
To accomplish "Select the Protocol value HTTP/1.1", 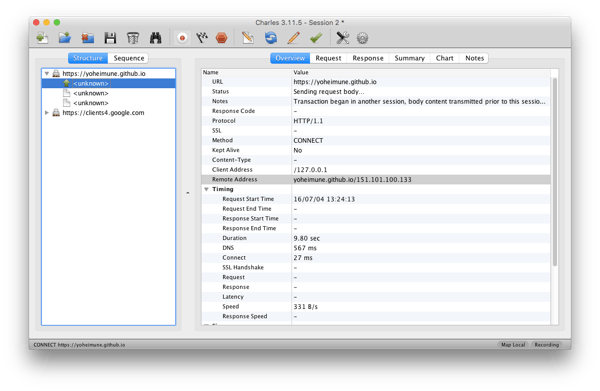I will click(x=308, y=121).
